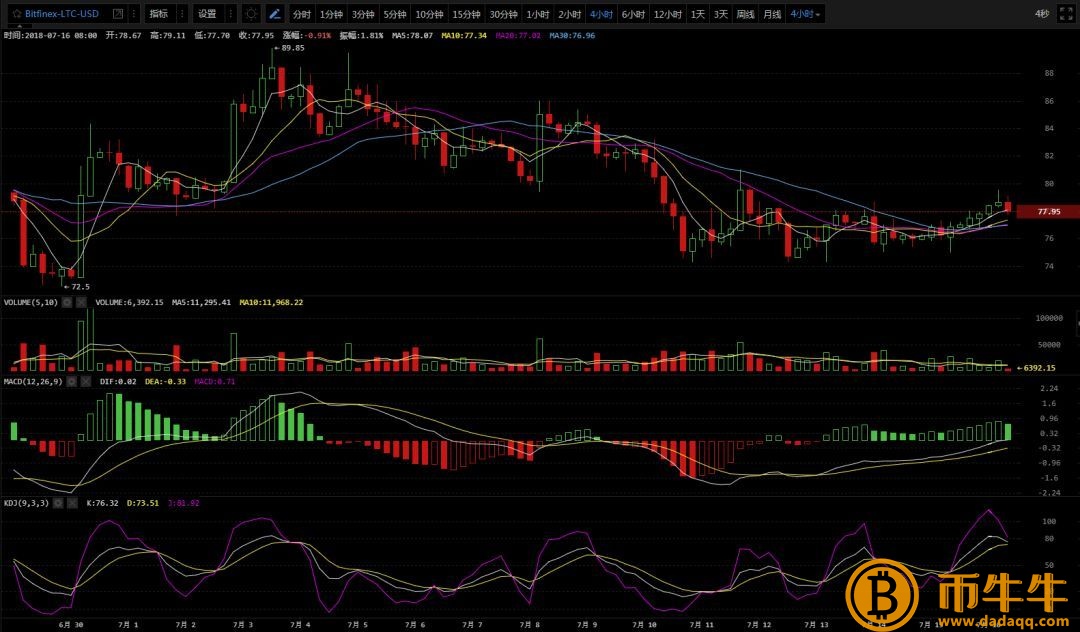Click the 7月 9 date label on time axis
Screen dimensions: 1080x632
[x=586, y=624]
